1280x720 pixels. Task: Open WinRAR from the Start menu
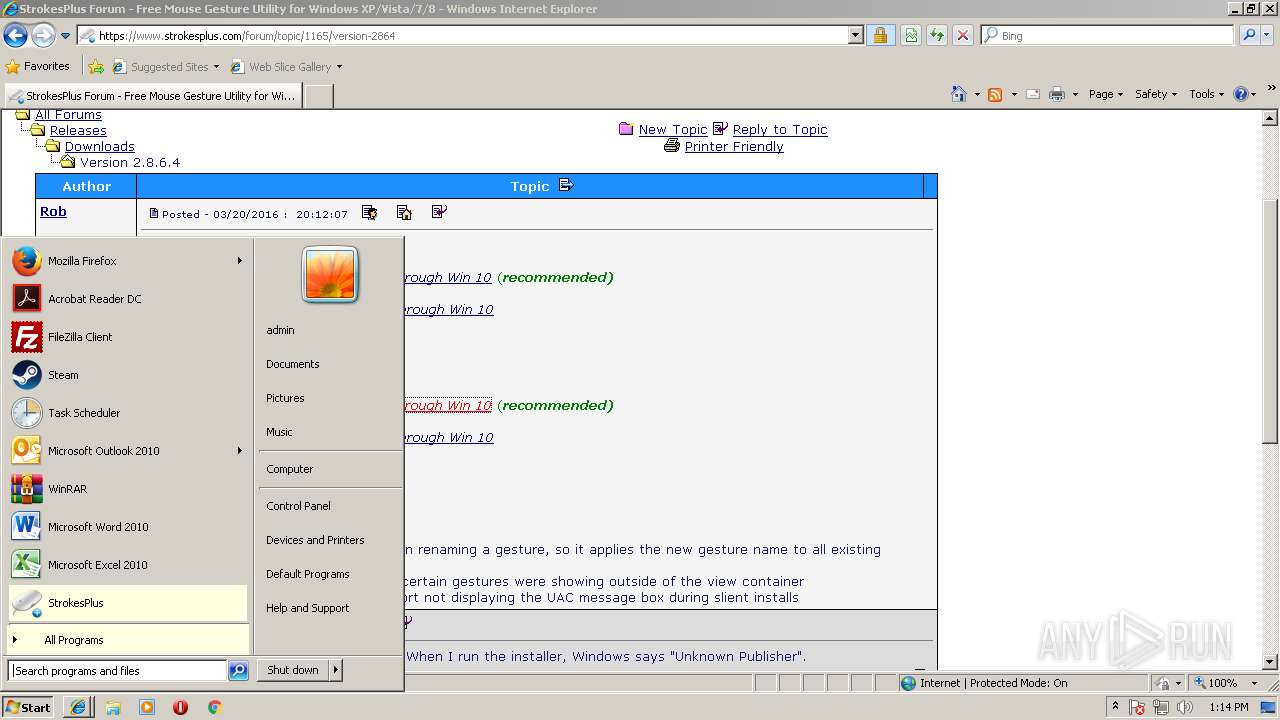[128, 489]
